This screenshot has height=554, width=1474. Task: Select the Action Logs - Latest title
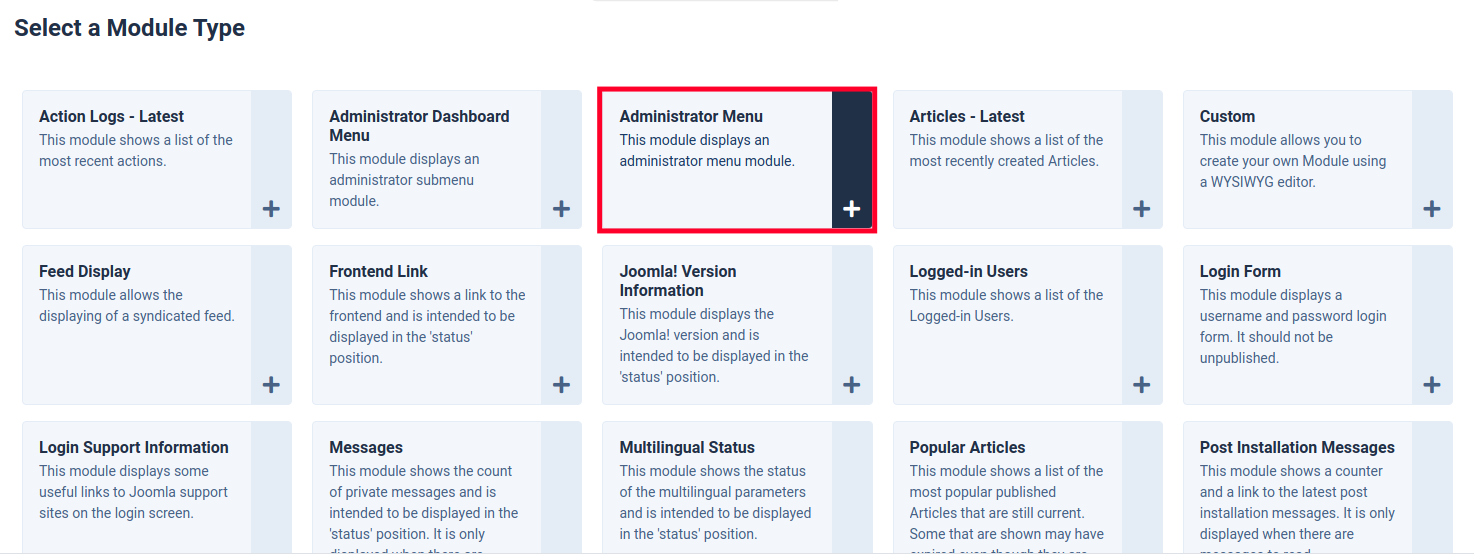pos(111,116)
